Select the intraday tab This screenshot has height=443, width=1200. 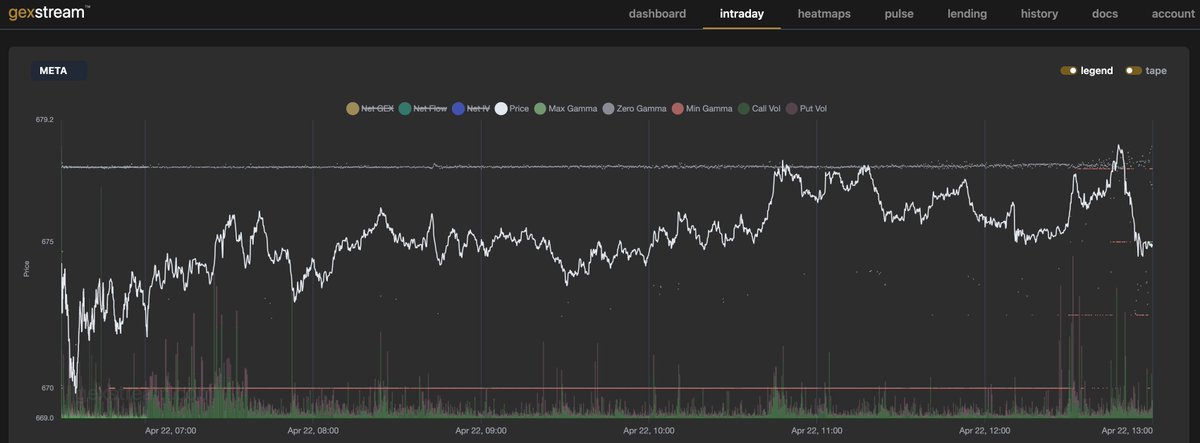point(742,14)
